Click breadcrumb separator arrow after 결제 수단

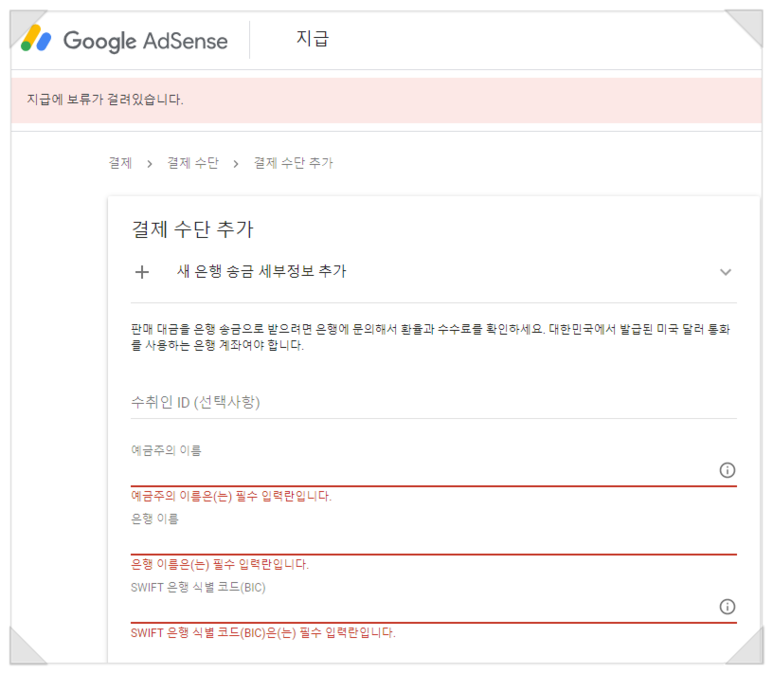(236, 164)
